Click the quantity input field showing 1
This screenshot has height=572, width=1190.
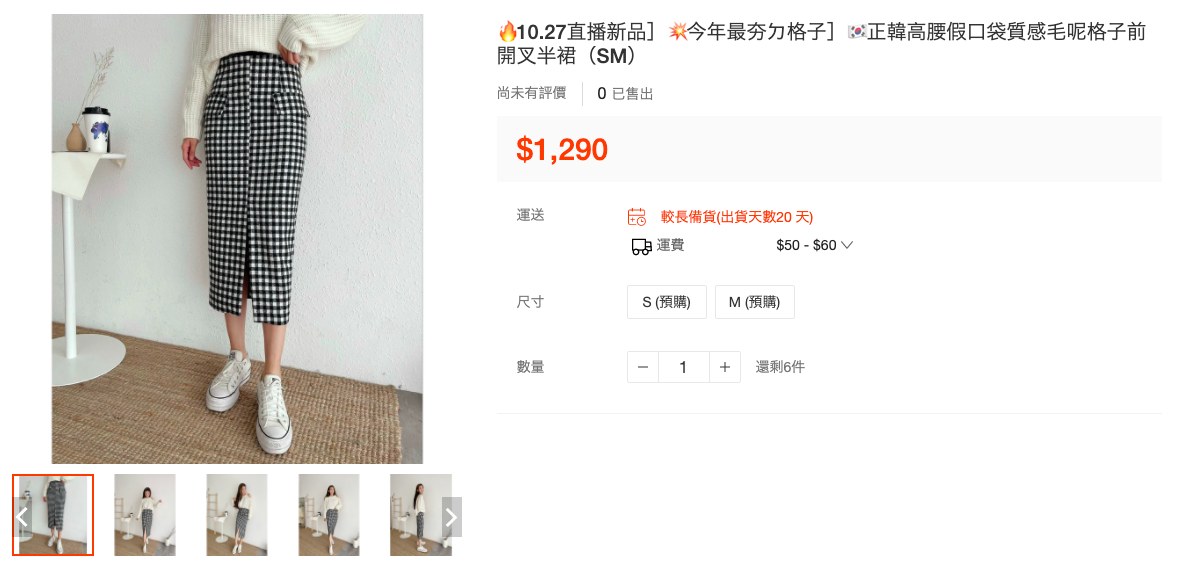click(684, 367)
